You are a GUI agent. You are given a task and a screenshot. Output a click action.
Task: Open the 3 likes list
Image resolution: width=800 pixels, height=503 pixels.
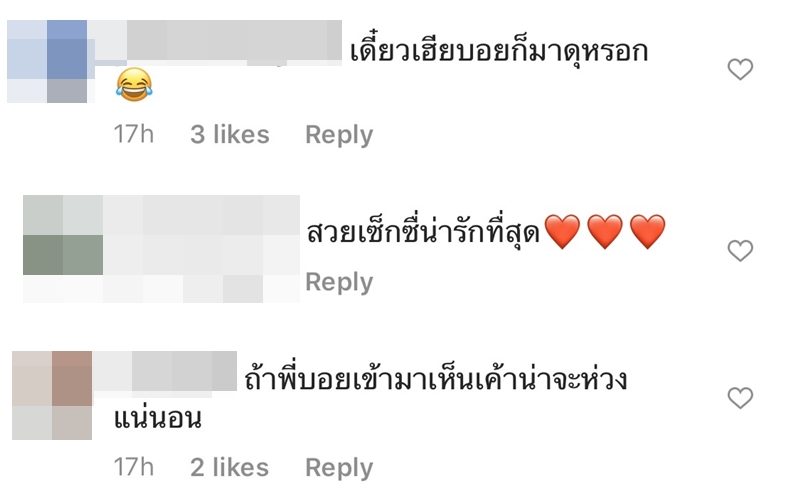tap(230, 135)
